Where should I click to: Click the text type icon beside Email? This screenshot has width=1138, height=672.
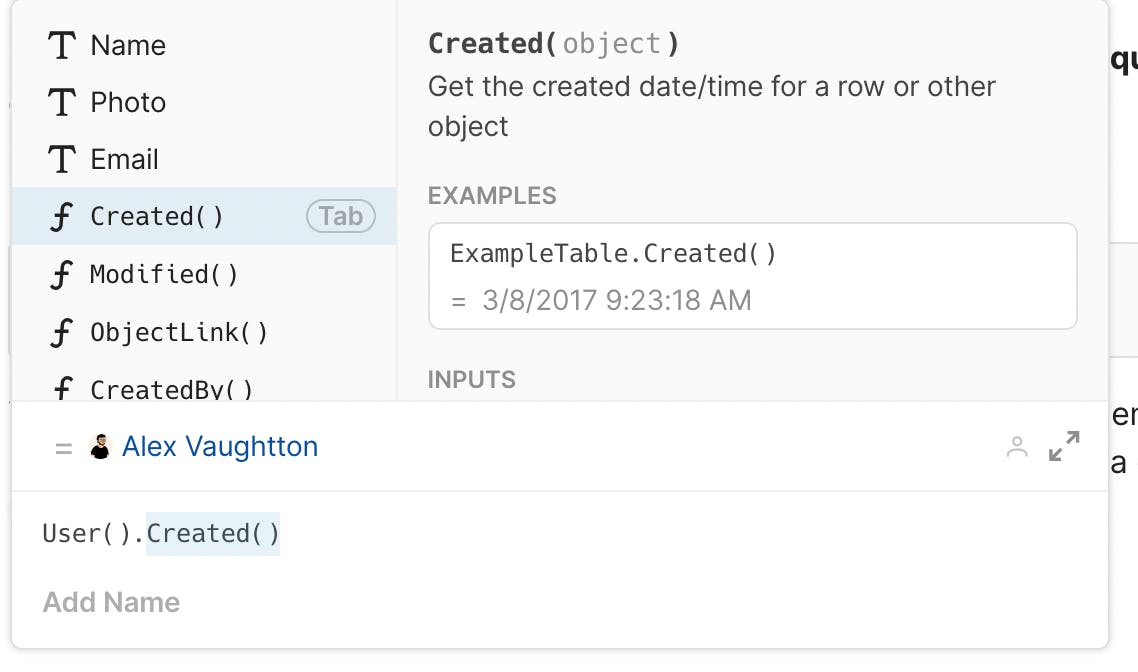62,159
